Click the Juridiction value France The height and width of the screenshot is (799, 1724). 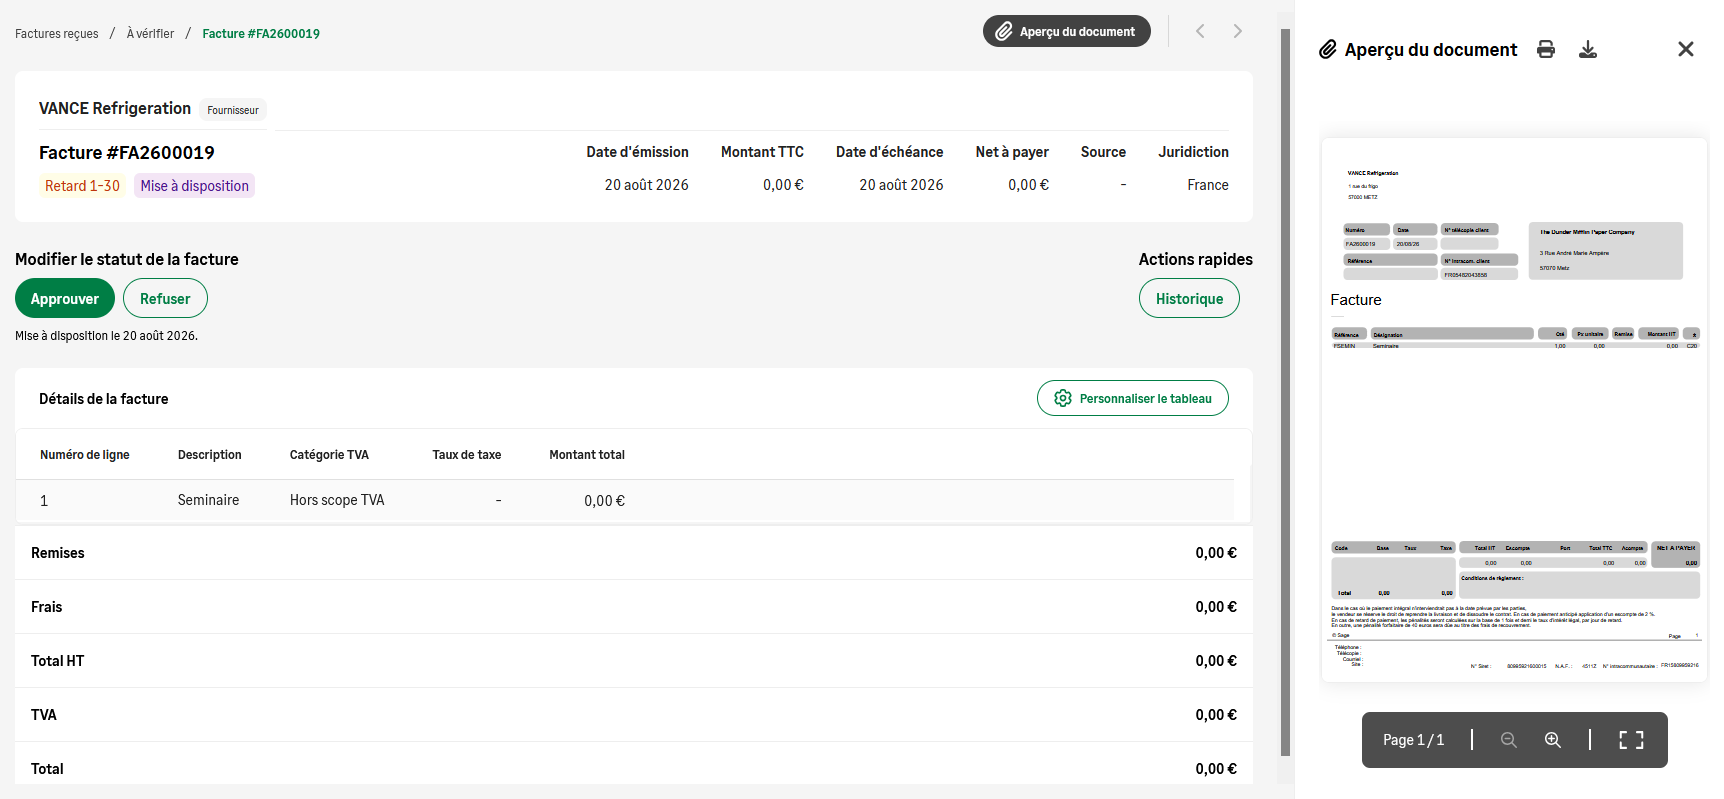[x=1208, y=185]
